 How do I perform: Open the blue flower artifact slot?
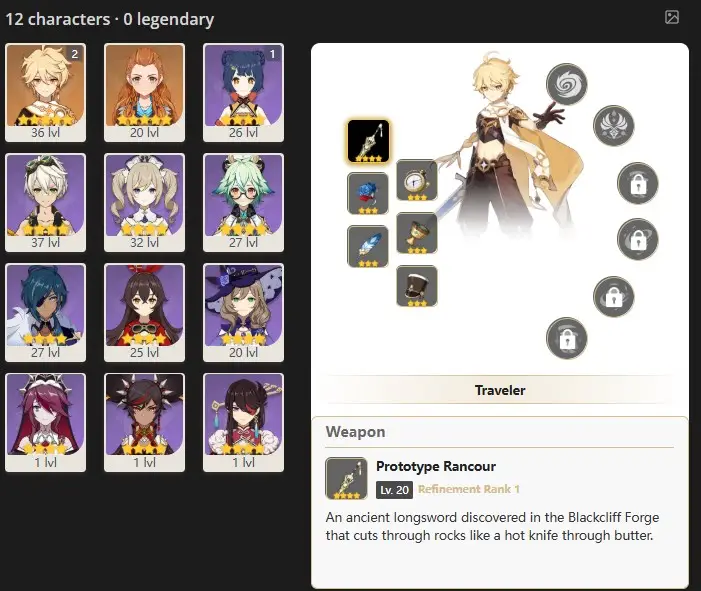[x=367, y=193]
